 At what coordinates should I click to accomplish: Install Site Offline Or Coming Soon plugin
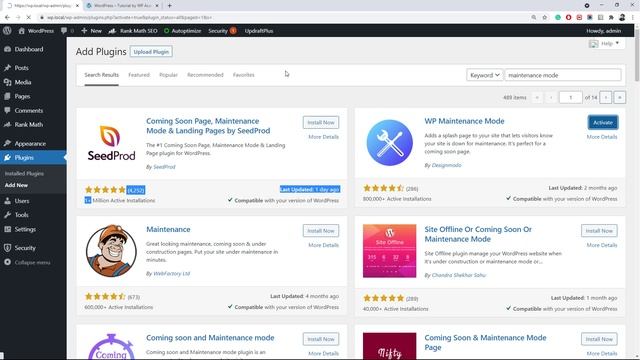[x=599, y=231]
